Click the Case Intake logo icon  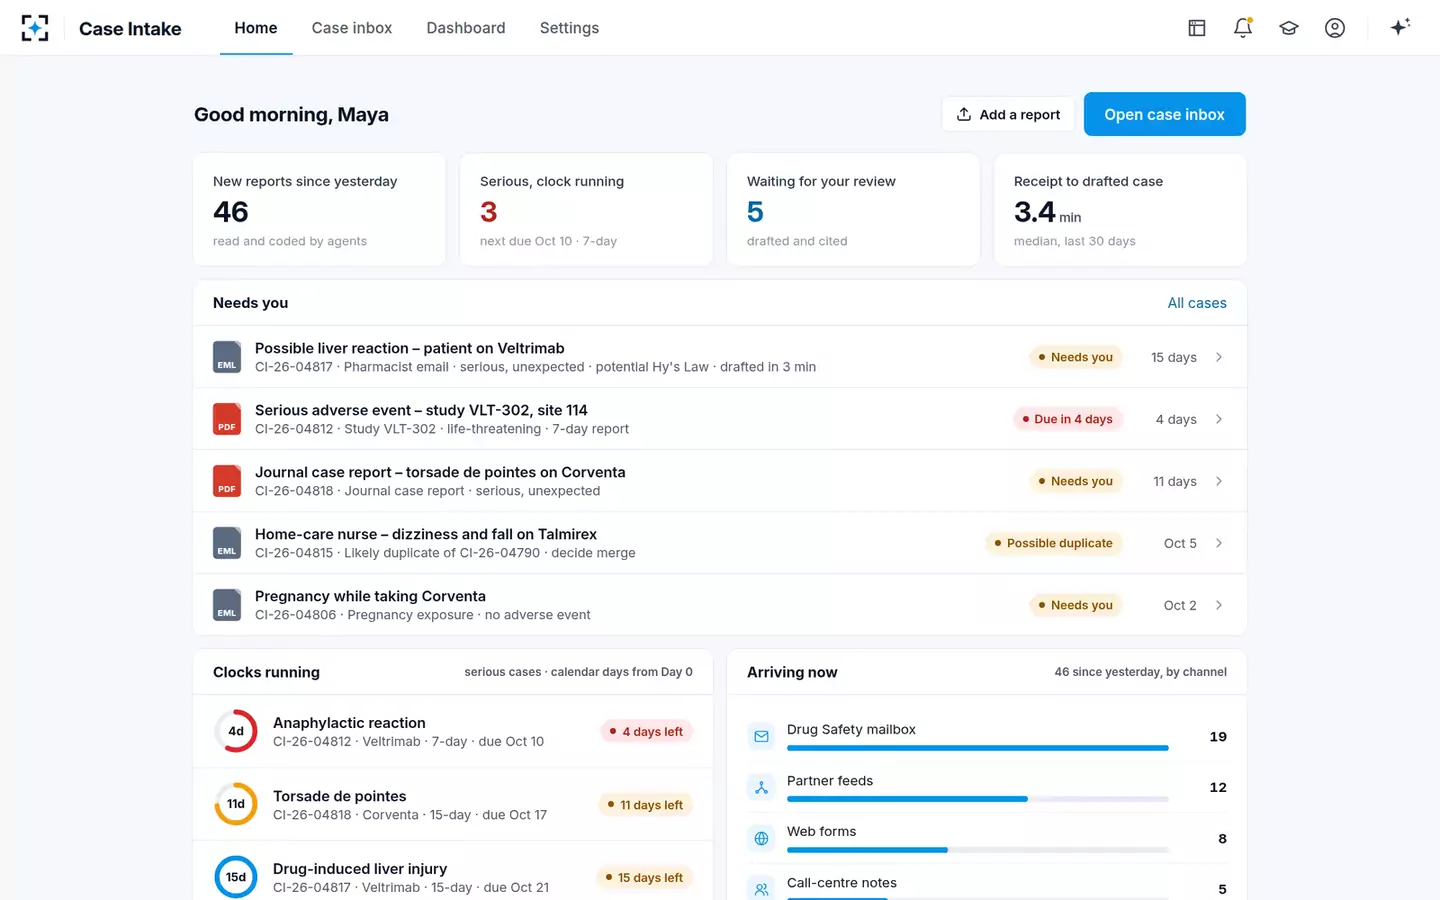(35, 28)
